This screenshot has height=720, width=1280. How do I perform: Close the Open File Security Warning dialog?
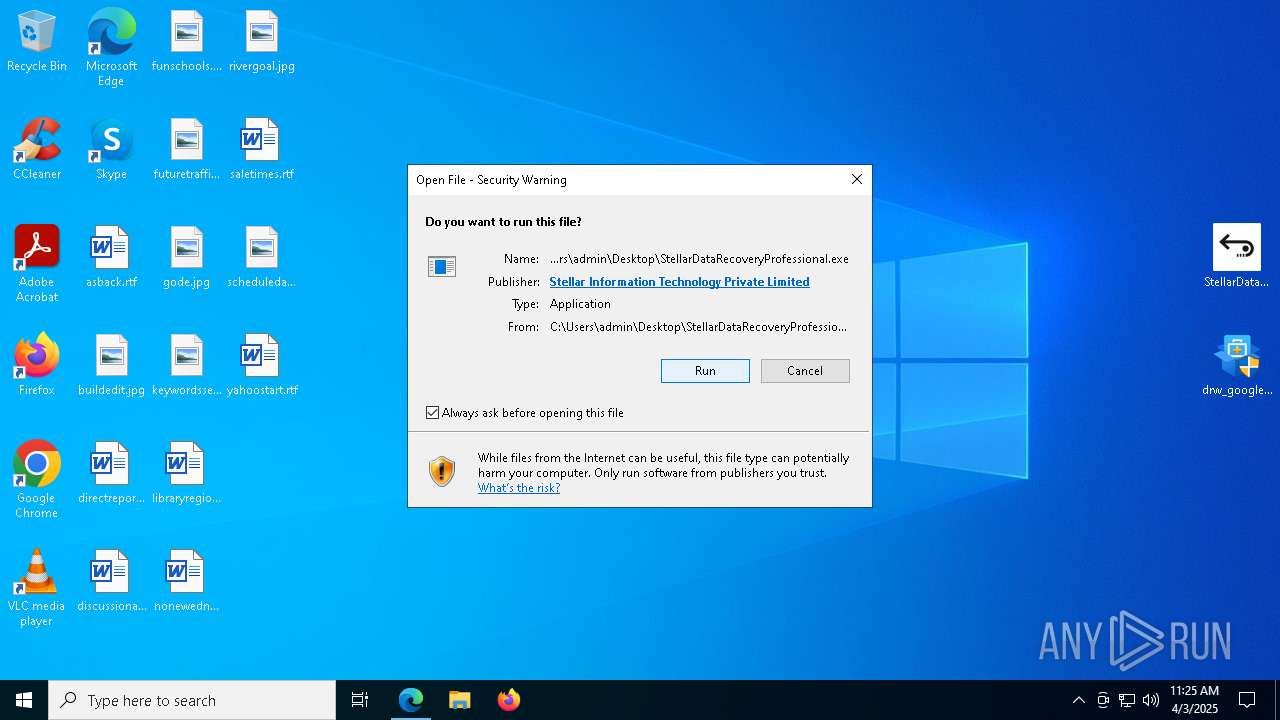(x=856, y=179)
